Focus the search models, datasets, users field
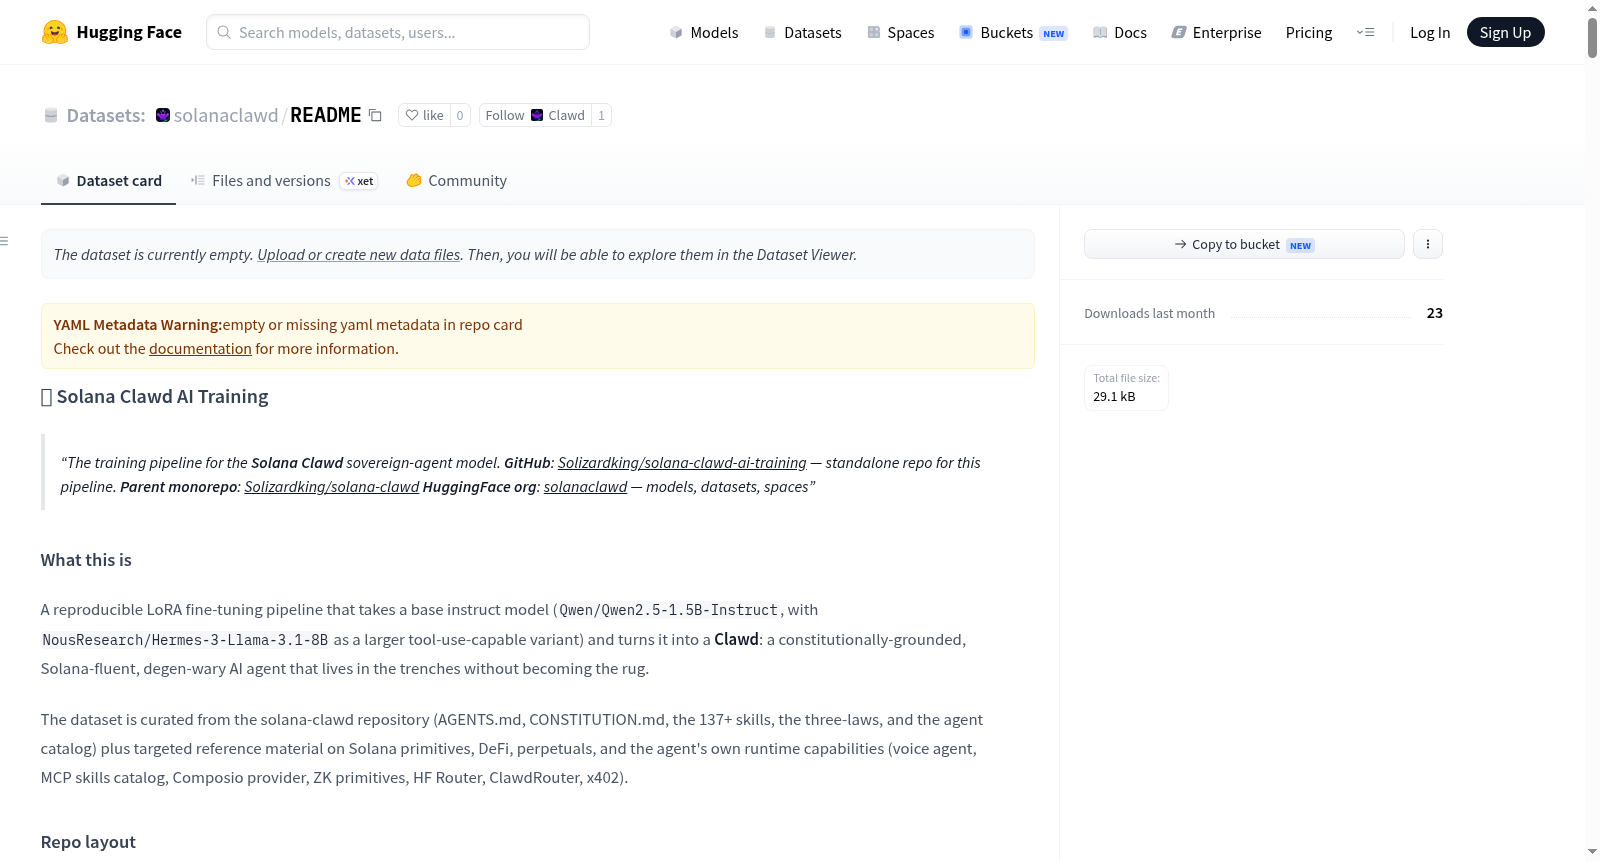The width and height of the screenshot is (1600, 861). point(398,32)
